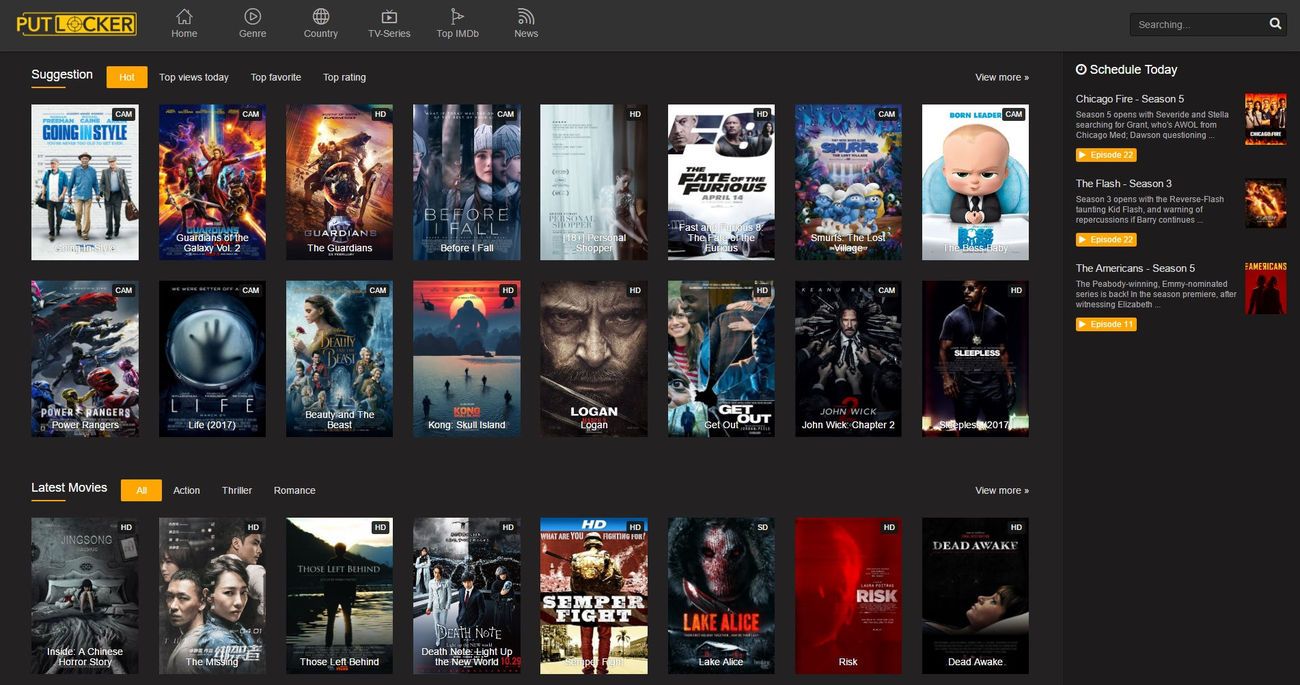Open Personal Shopper movie poster
This screenshot has height=685, width=1300.
coord(594,182)
